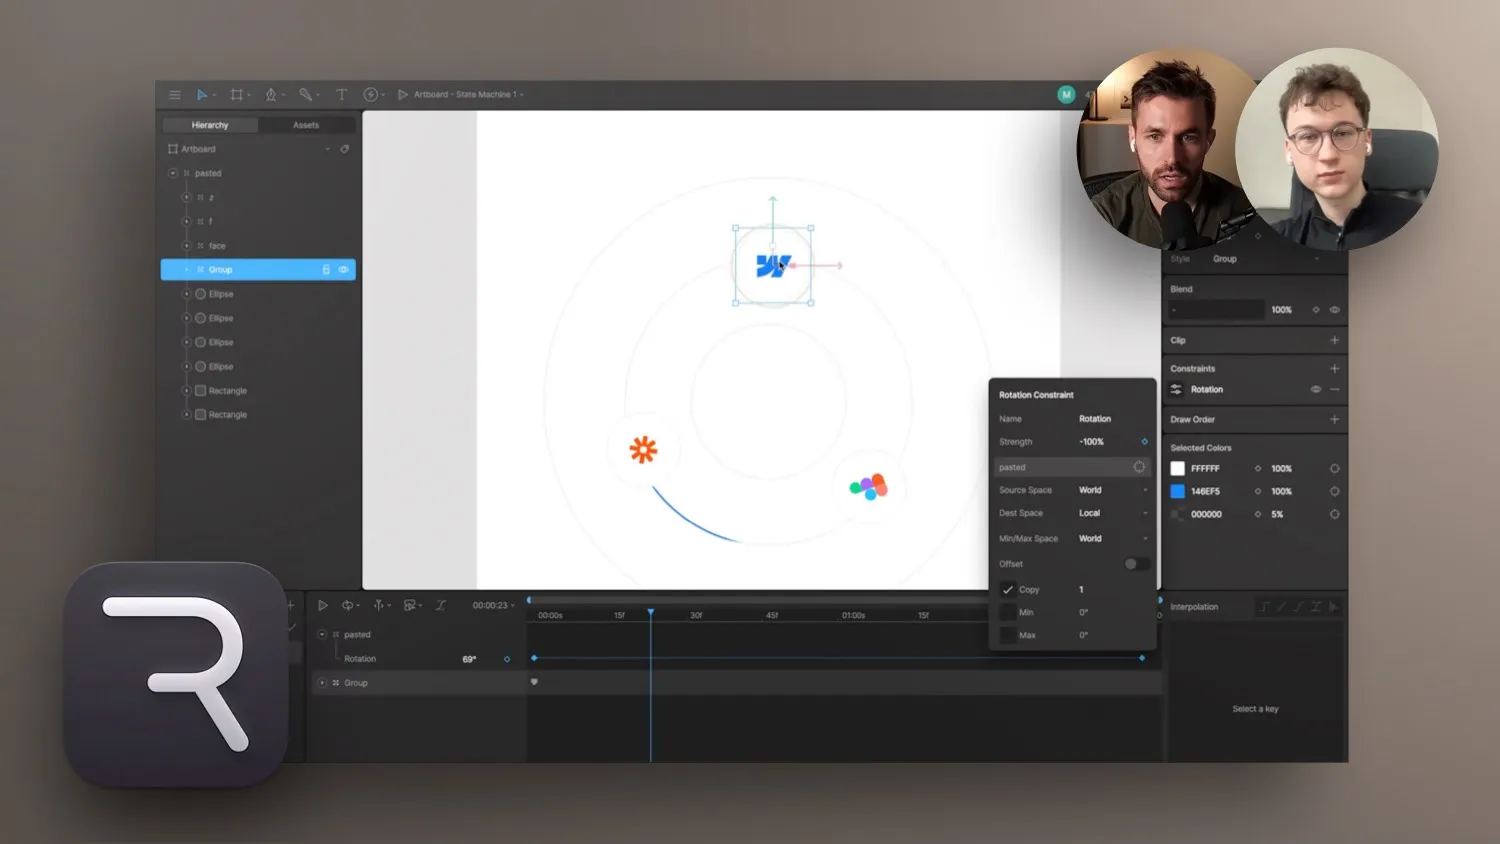Uncheck the Copy checkbox

(1008, 590)
